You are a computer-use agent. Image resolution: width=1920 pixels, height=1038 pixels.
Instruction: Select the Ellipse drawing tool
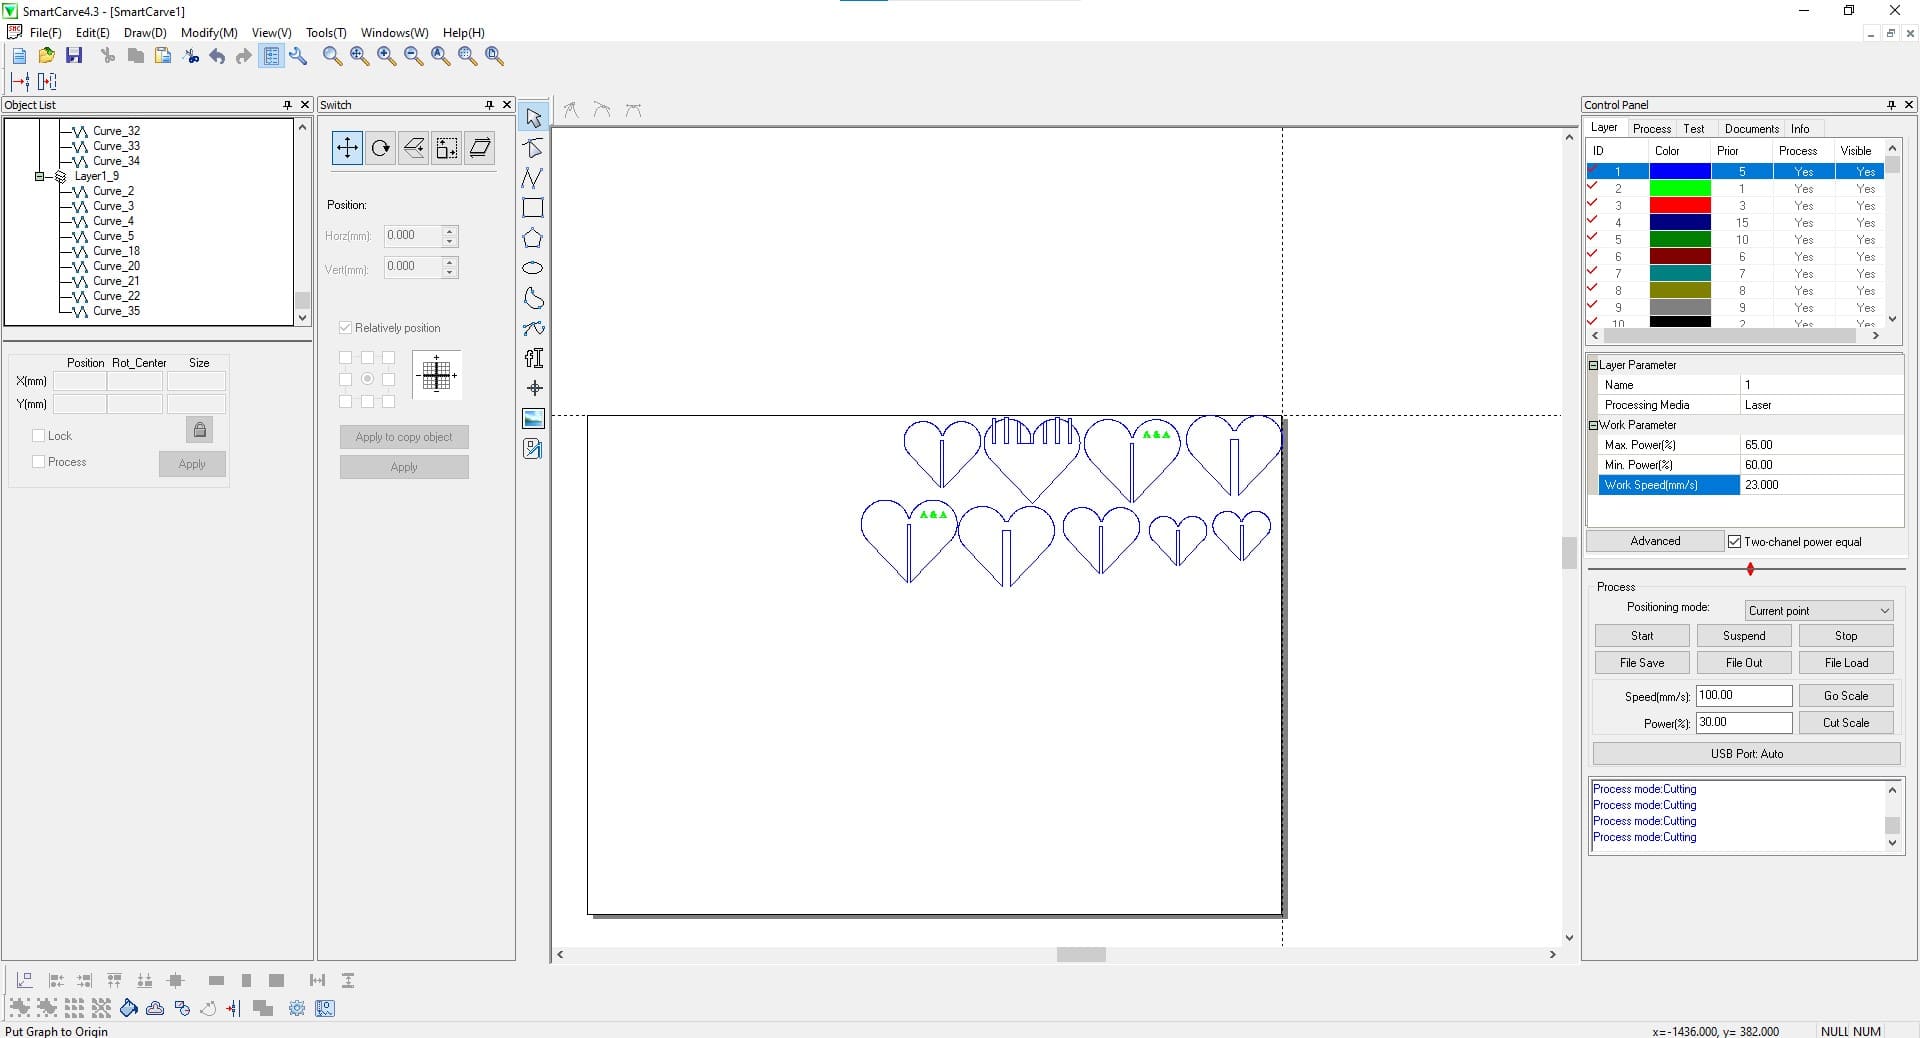[x=533, y=268]
